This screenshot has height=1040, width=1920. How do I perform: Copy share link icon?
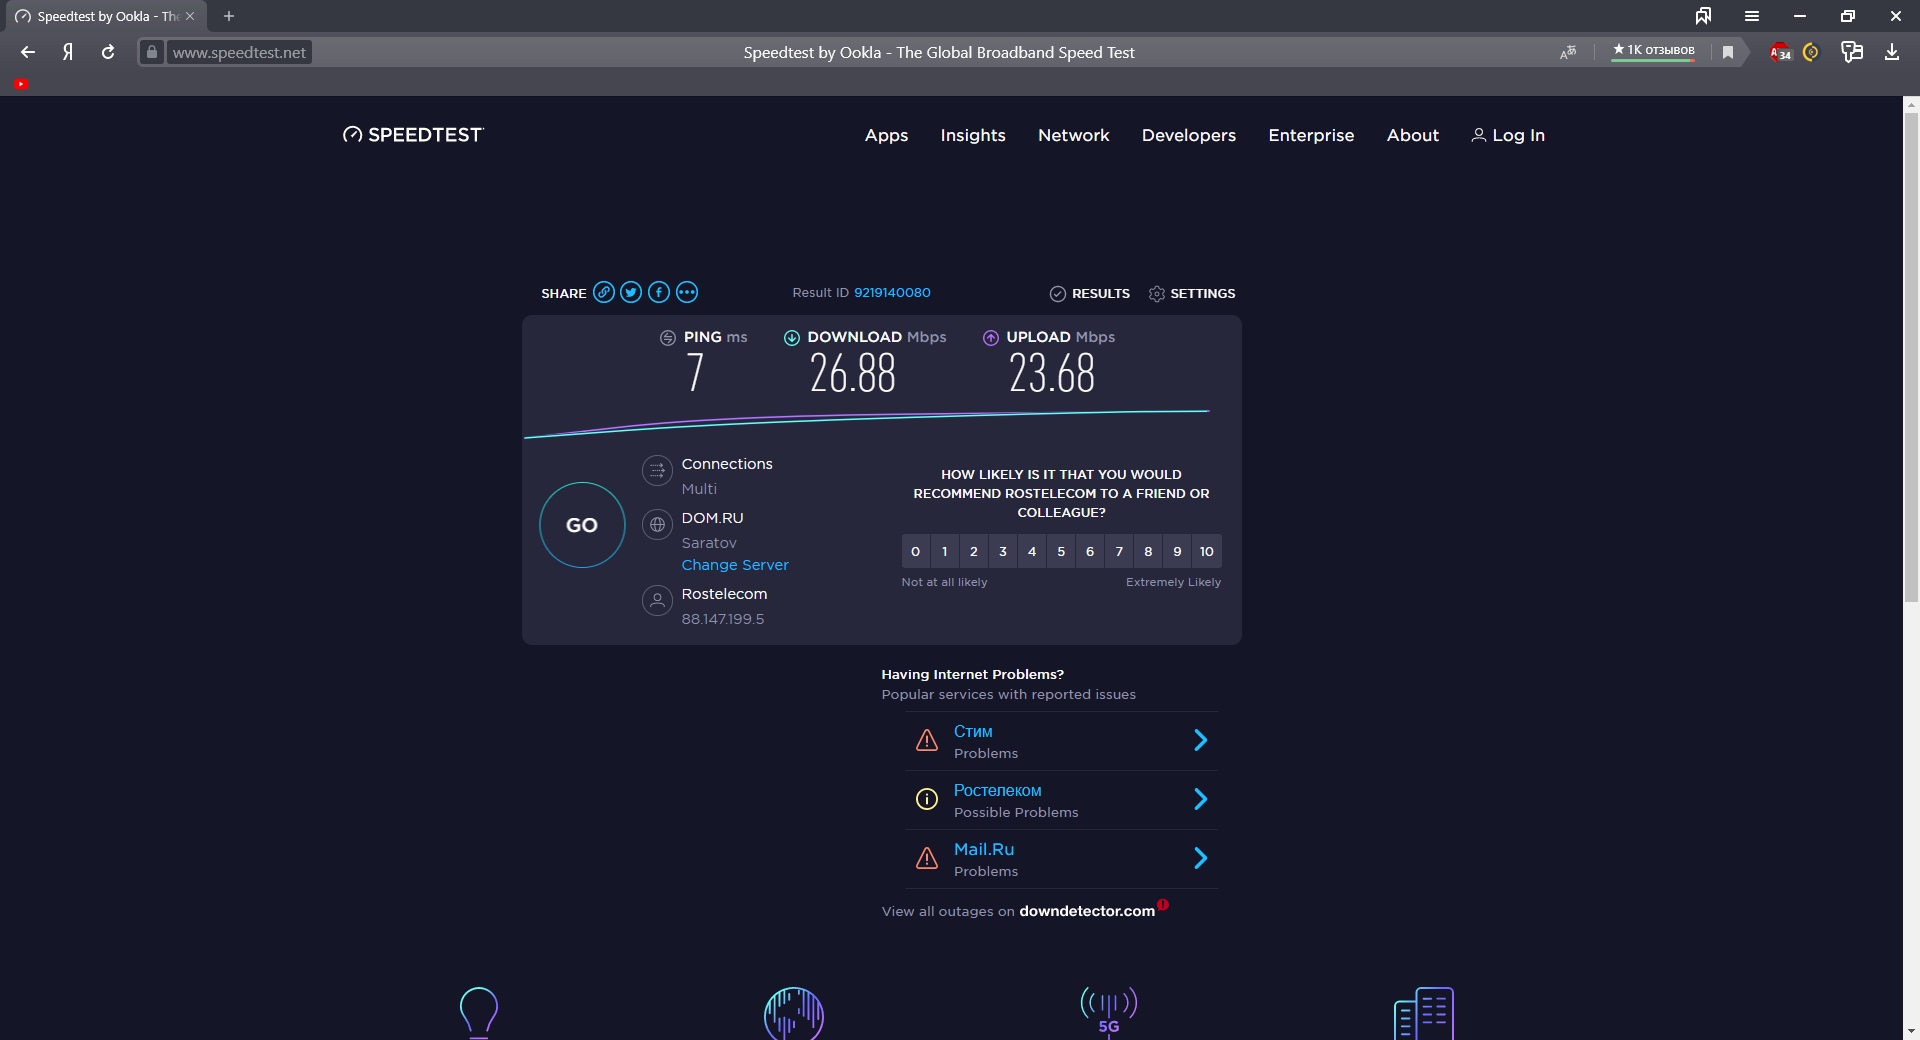(x=603, y=292)
